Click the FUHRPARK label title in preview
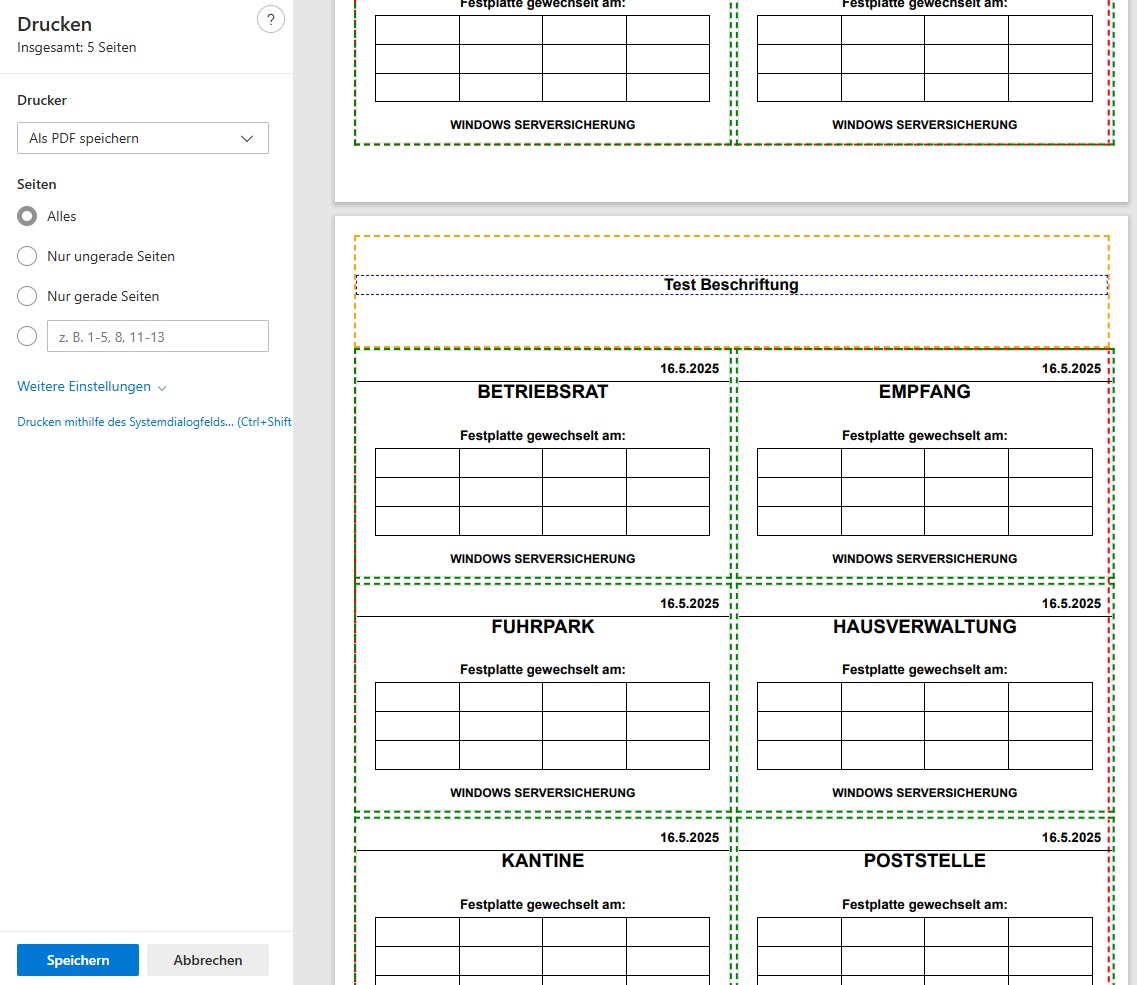Viewport: 1137px width, 985px height. click(x=543, y=627)
